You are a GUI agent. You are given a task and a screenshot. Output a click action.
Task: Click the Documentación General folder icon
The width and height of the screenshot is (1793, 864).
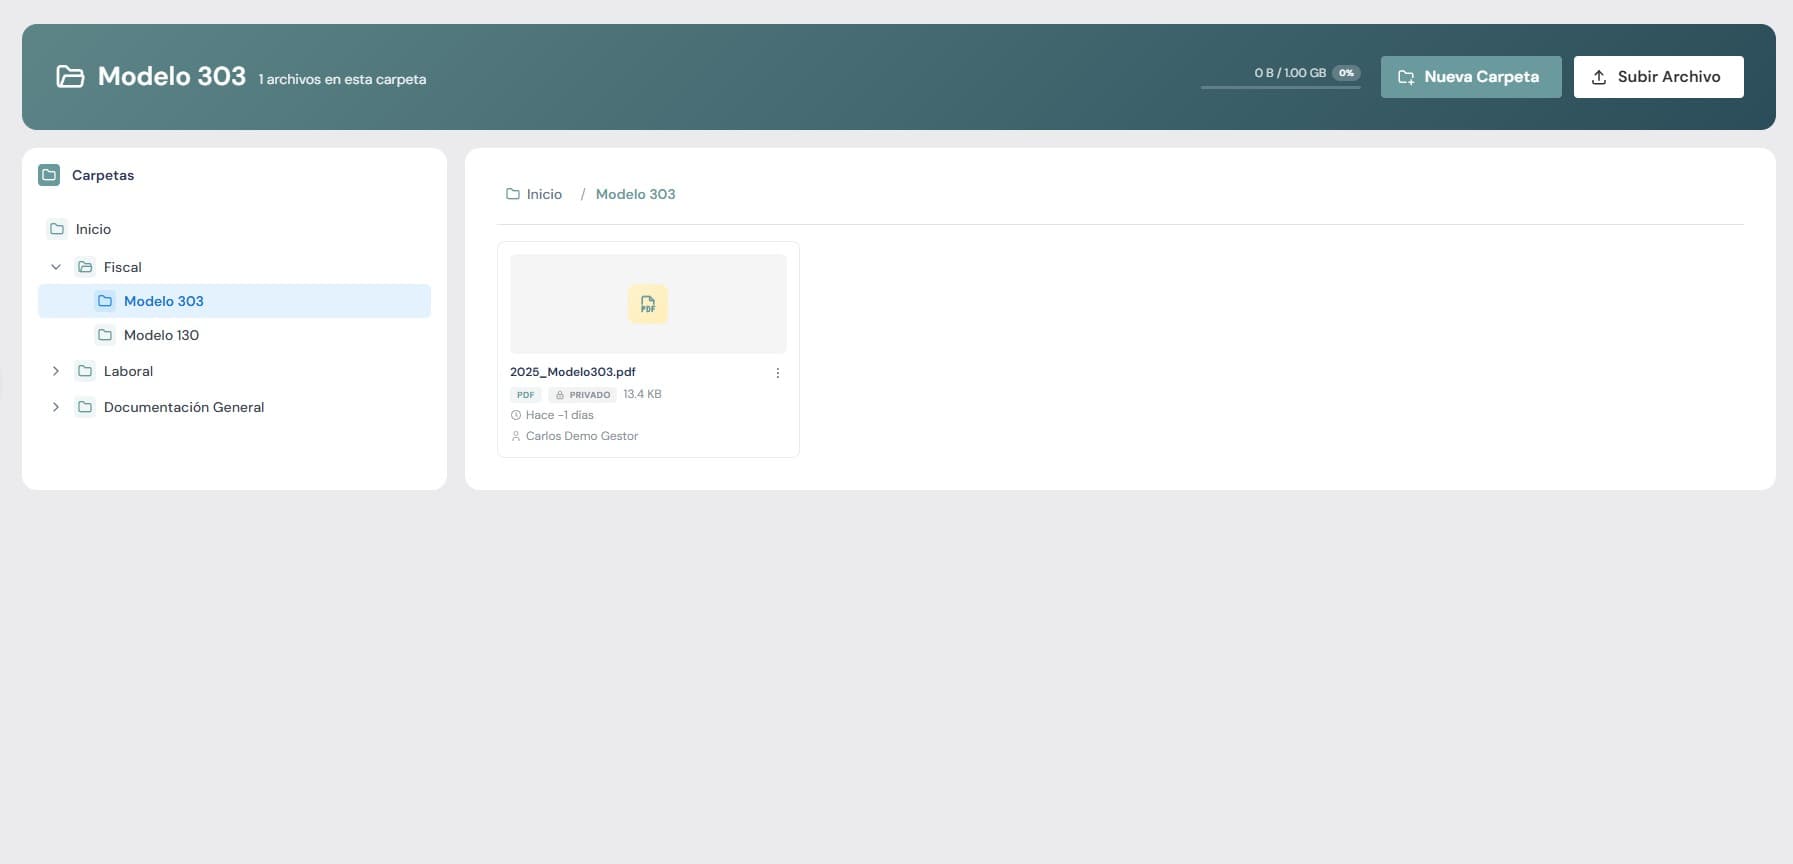tap(85, 407)
